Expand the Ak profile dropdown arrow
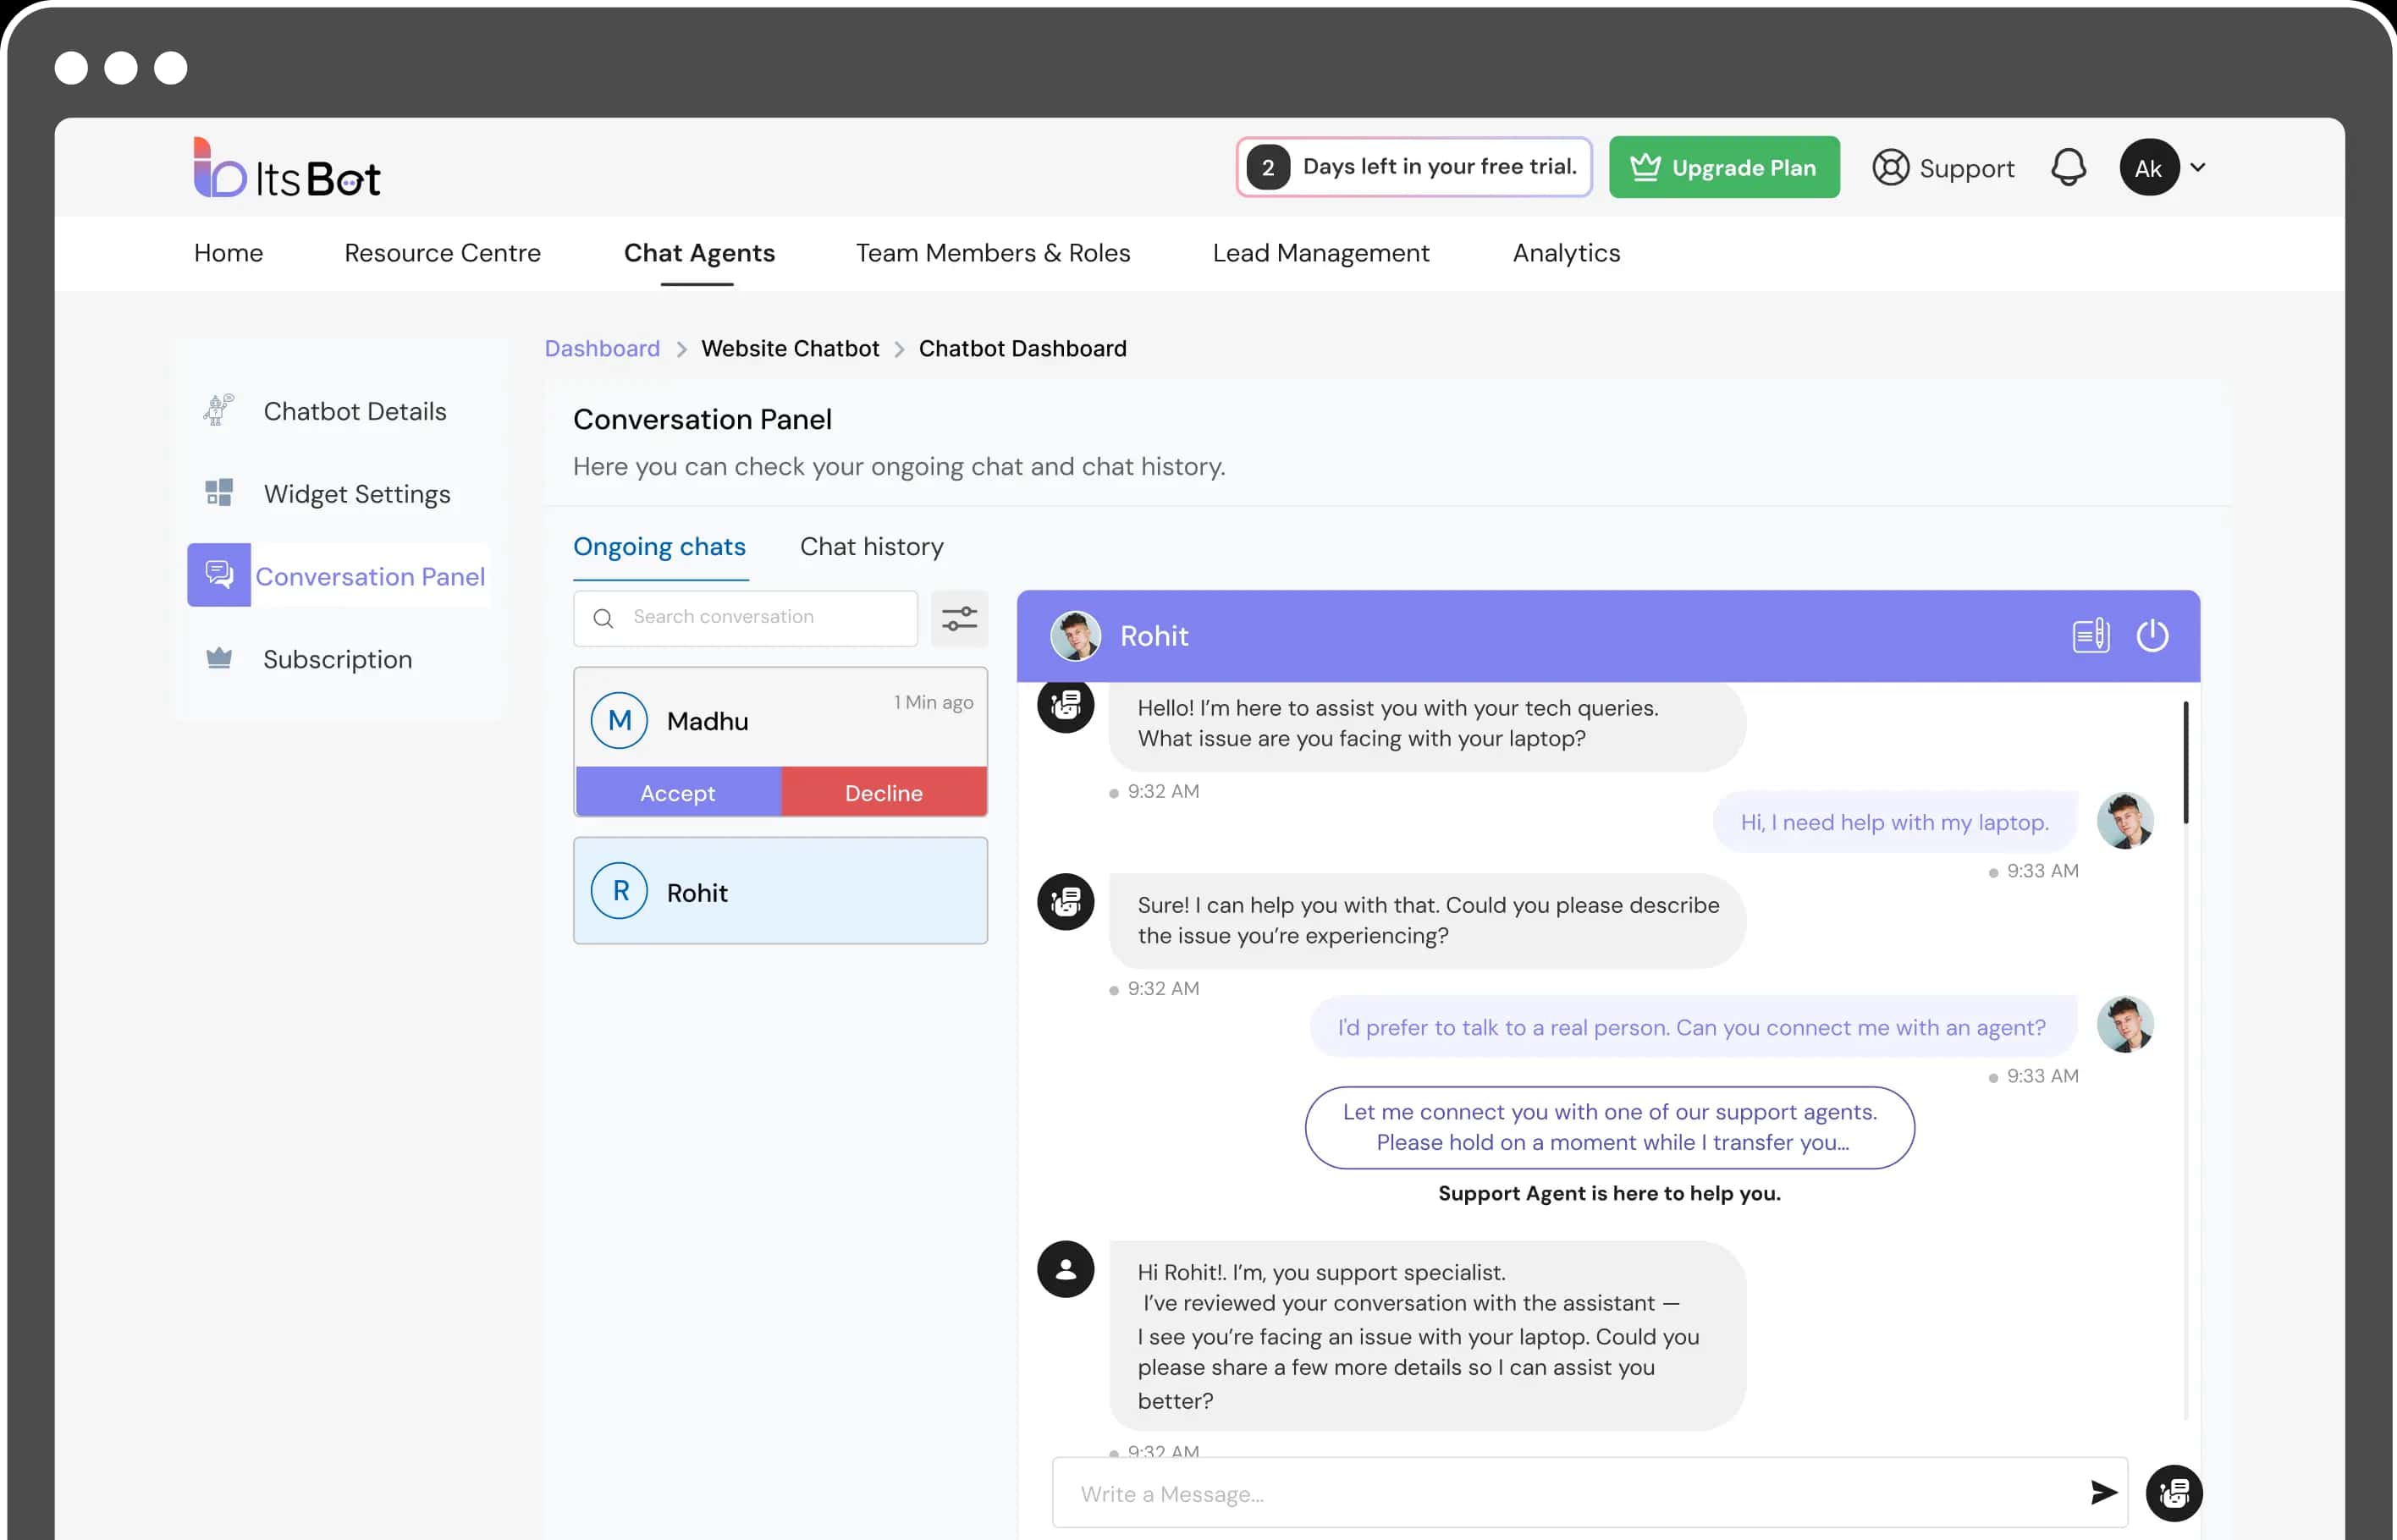Image resolution: width=2397 pixels, height=1540 pixels. [x=2198, y=167]
